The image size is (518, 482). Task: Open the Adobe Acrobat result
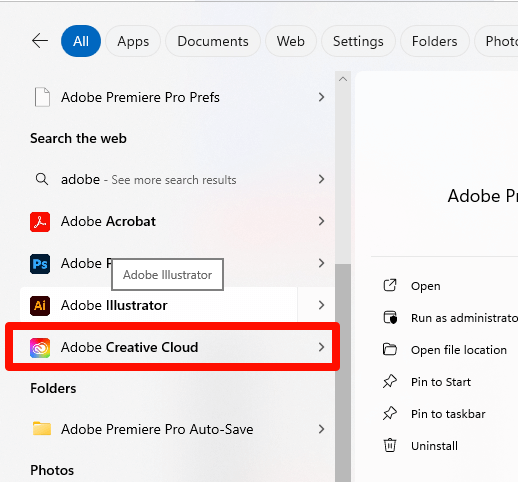[108, 221]
